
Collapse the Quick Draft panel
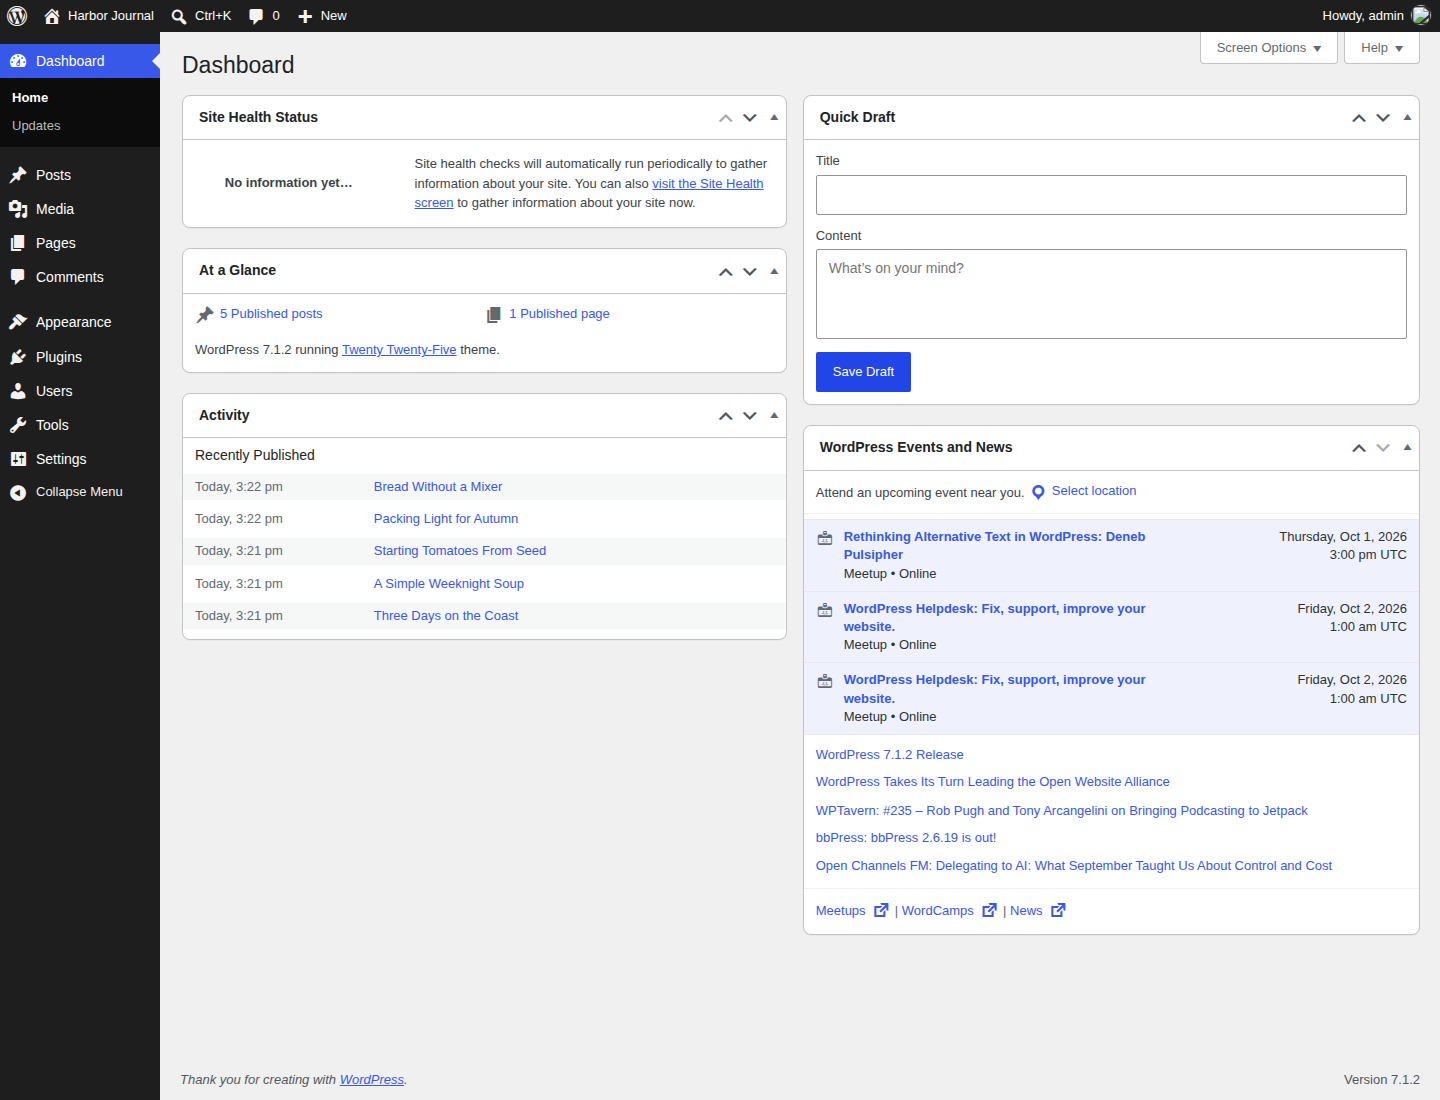(x=1407, y=118)
